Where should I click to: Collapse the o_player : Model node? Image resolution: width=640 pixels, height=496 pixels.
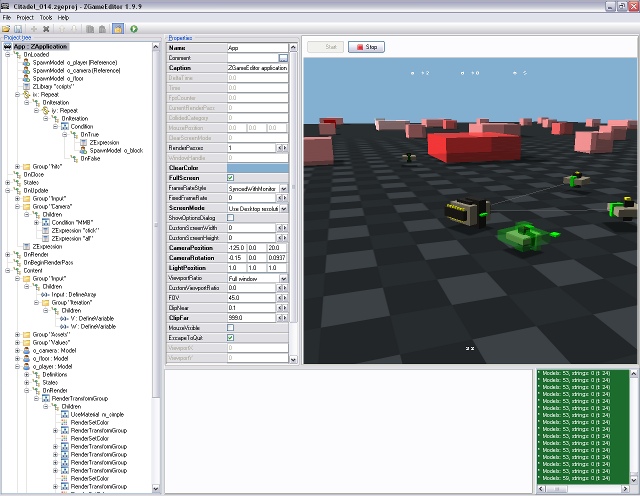tap(17, 367)
